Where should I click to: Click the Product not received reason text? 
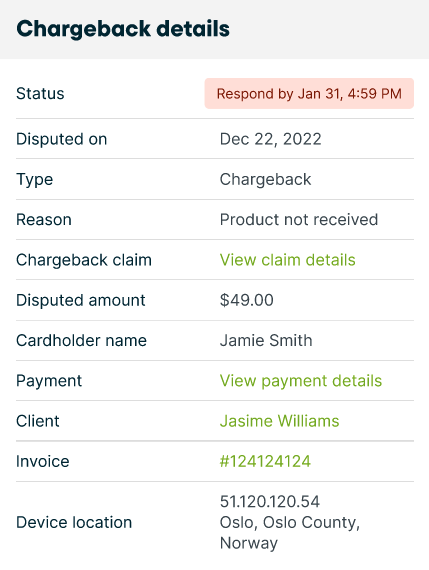[299, 220]
